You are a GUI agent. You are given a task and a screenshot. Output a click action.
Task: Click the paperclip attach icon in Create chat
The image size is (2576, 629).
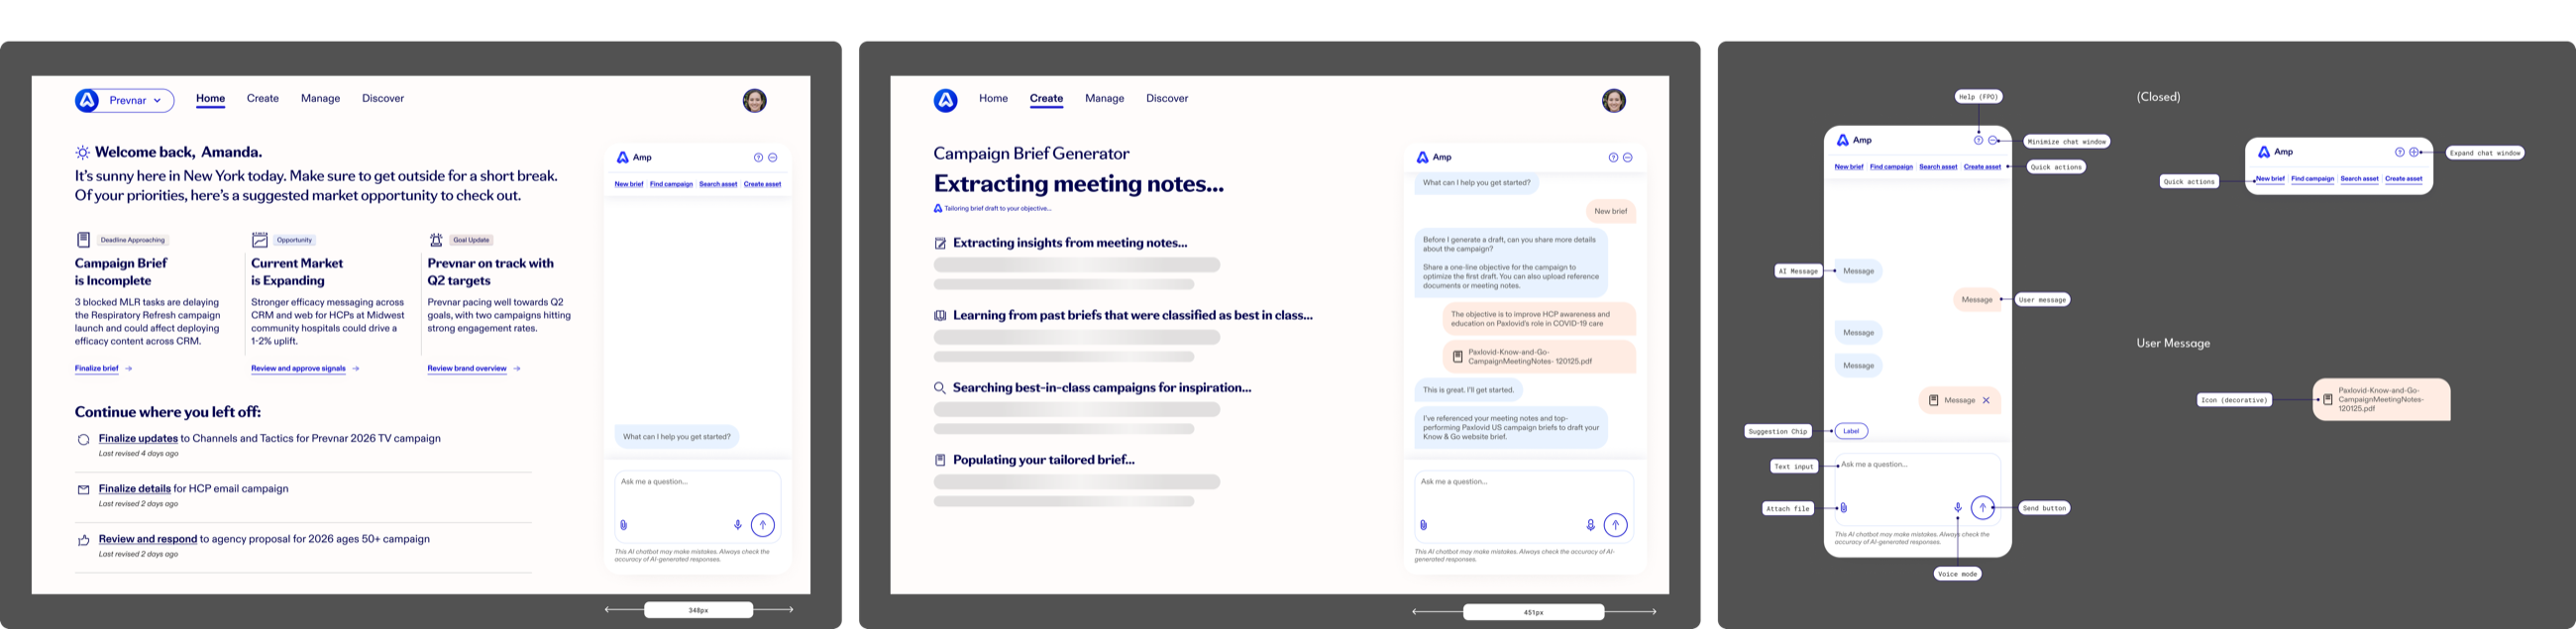tap(1423, 525)
